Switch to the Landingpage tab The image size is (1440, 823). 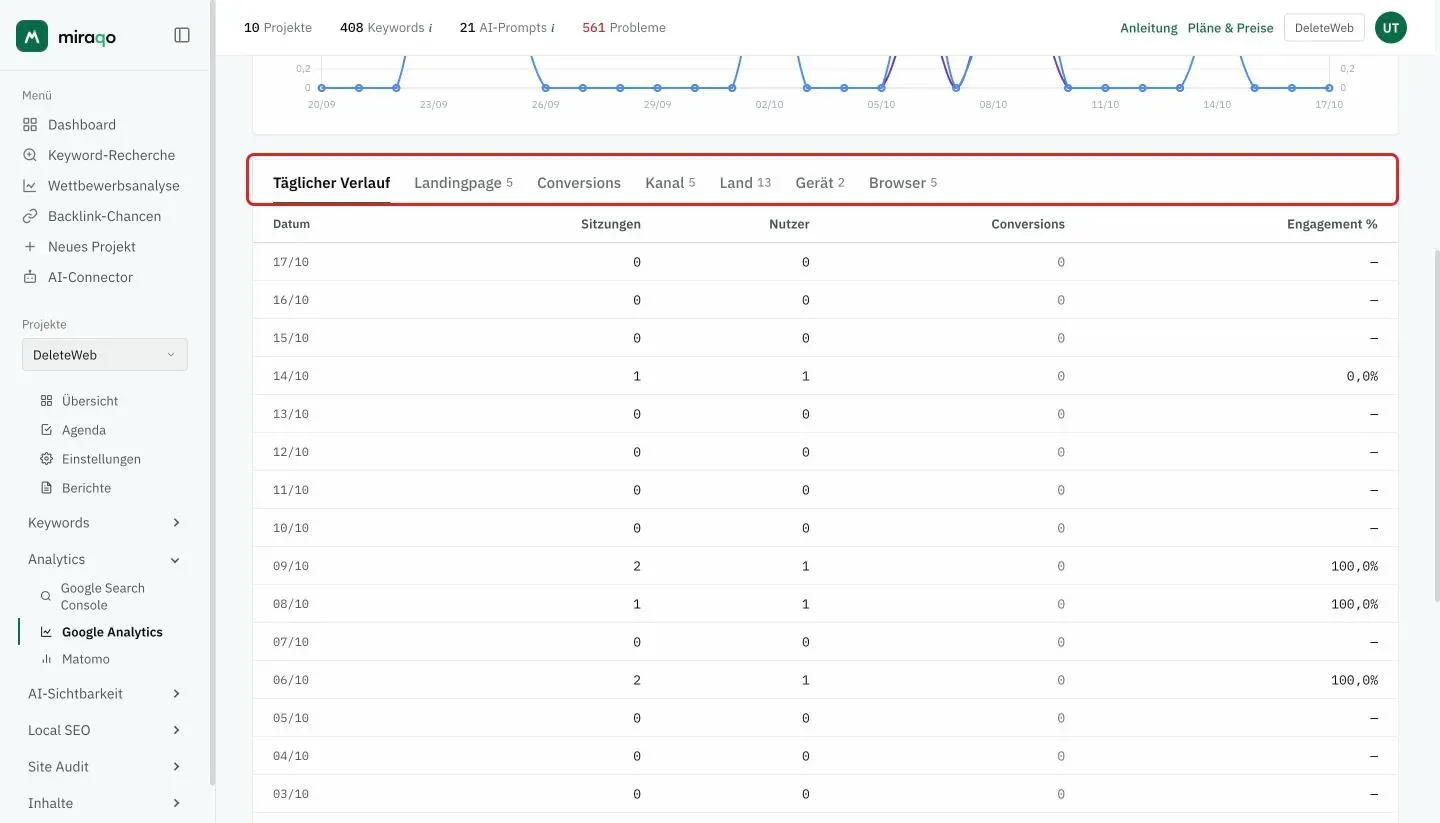tap(463, 183)
